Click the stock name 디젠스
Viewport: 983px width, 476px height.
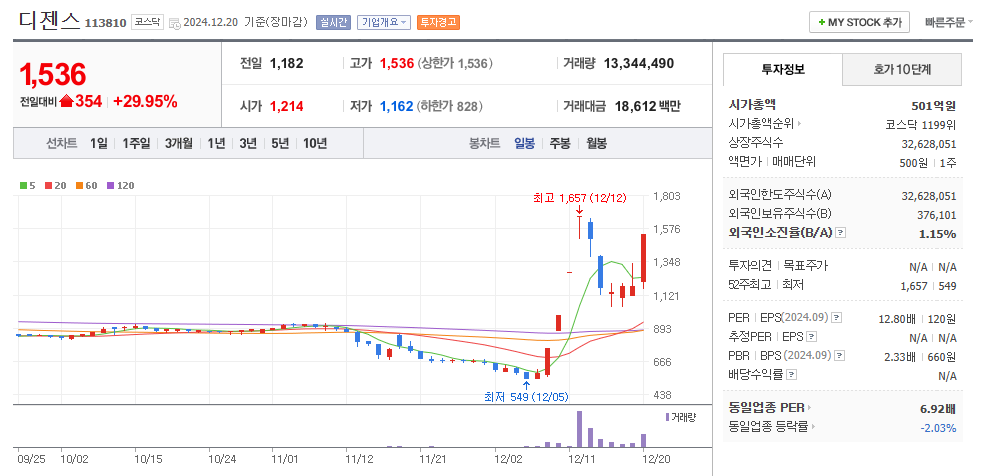(50, 21)
